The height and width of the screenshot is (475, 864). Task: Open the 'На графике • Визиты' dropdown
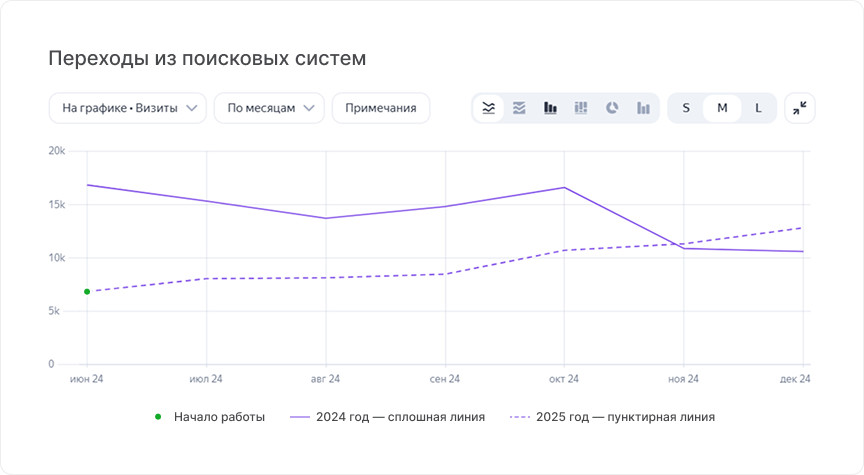point(128,108)
